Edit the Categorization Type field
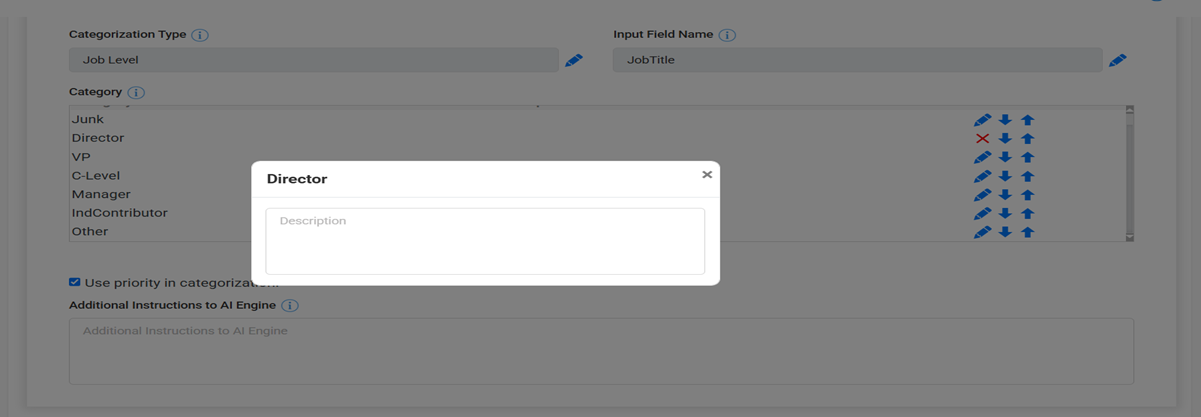The width and height of the screenshot is (1201, 417). click(x=573, y=61)
